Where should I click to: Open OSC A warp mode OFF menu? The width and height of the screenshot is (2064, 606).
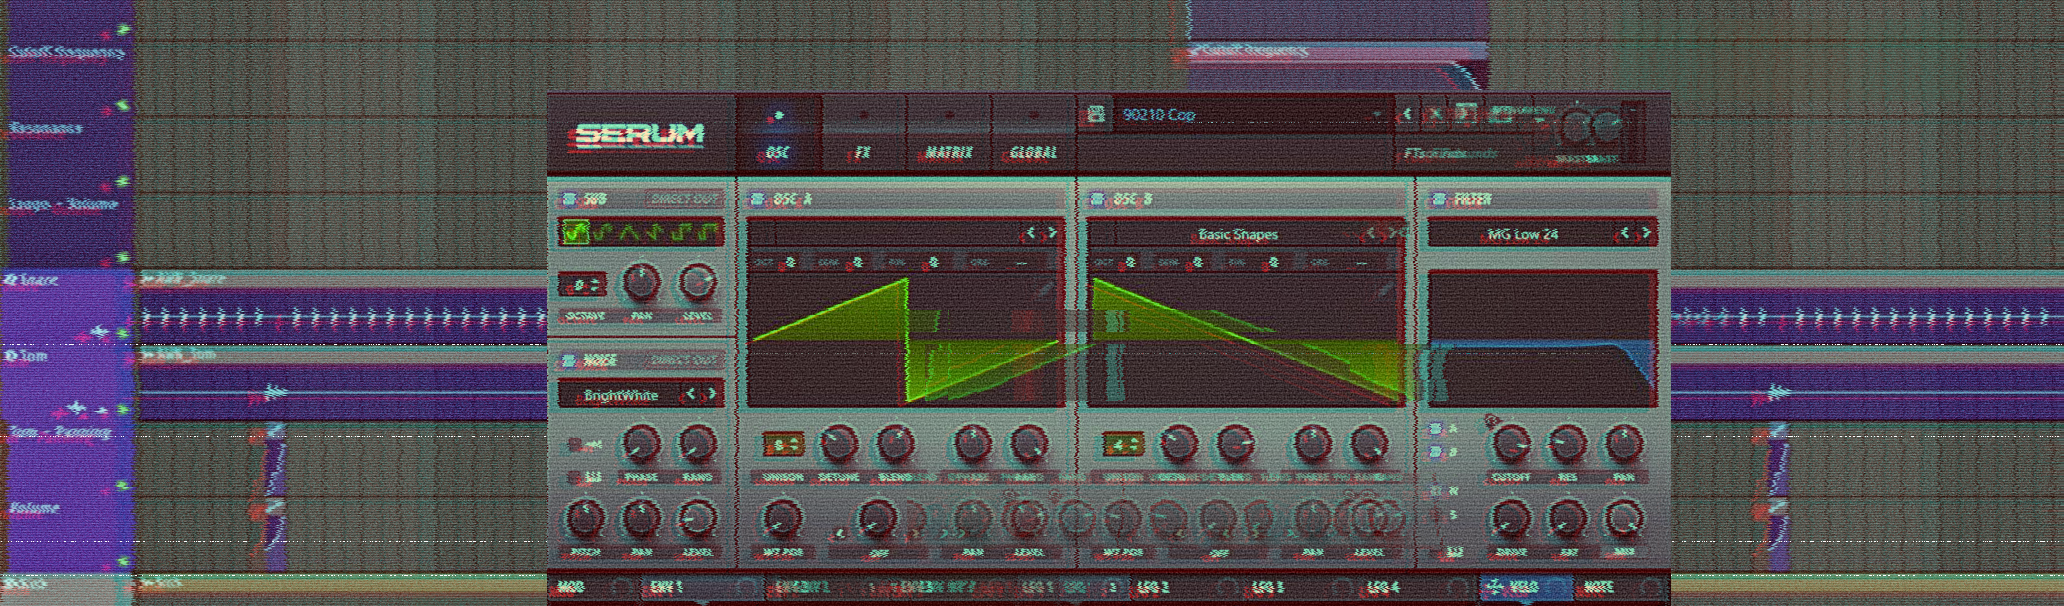[x=879, y=552]
